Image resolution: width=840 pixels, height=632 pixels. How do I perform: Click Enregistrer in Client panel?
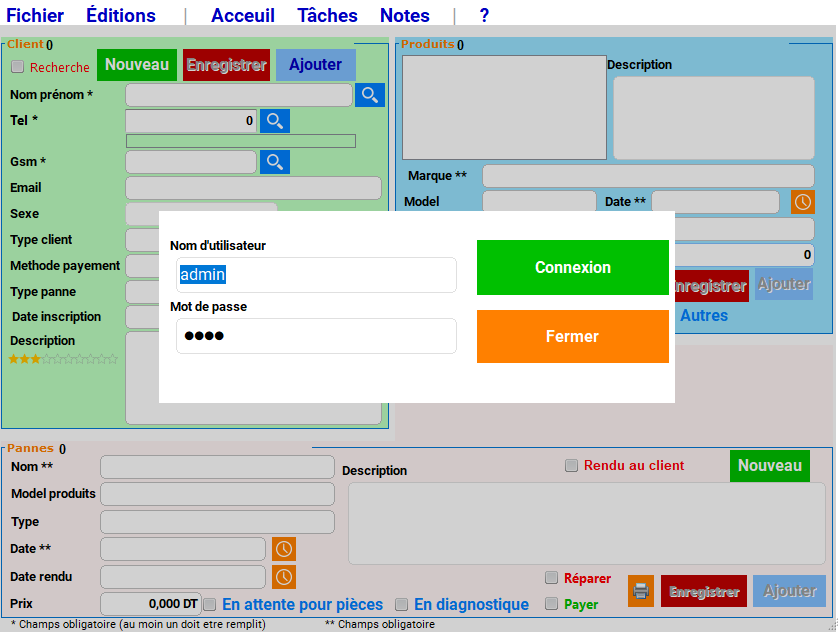[226, 65]
